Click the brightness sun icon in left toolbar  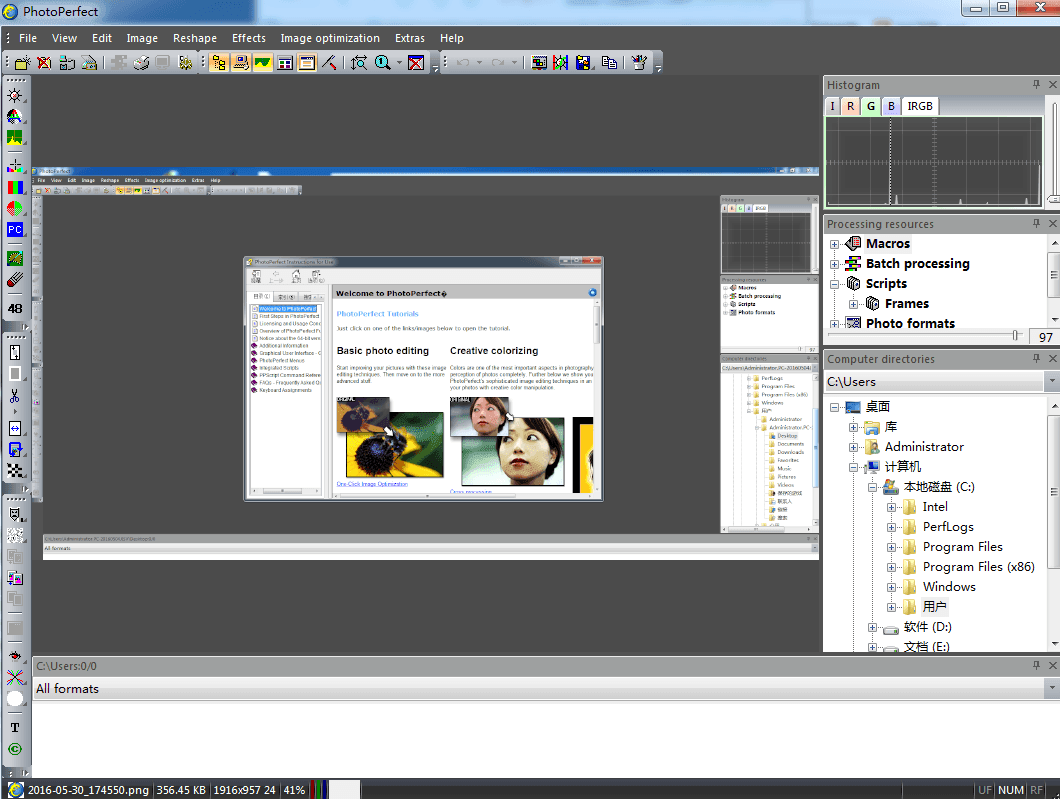pyautogui.click(x=15, y=95)
